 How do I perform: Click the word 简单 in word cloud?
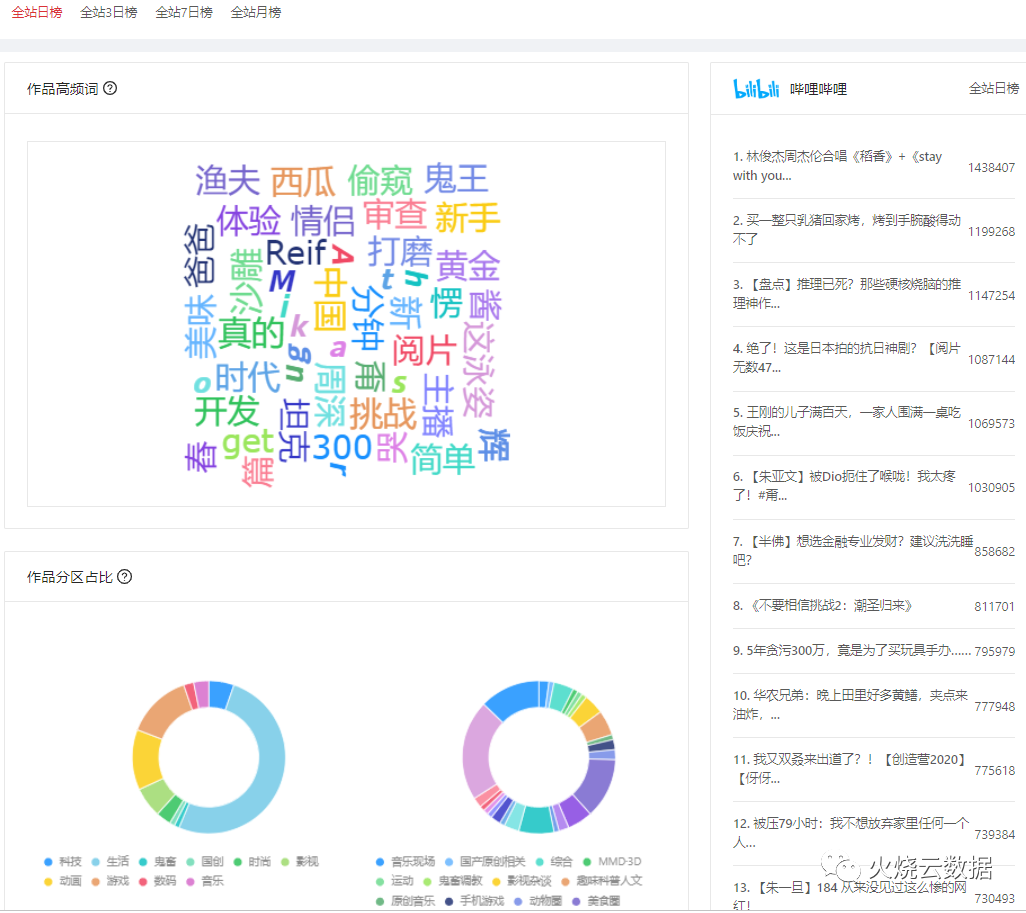[442, 459]
